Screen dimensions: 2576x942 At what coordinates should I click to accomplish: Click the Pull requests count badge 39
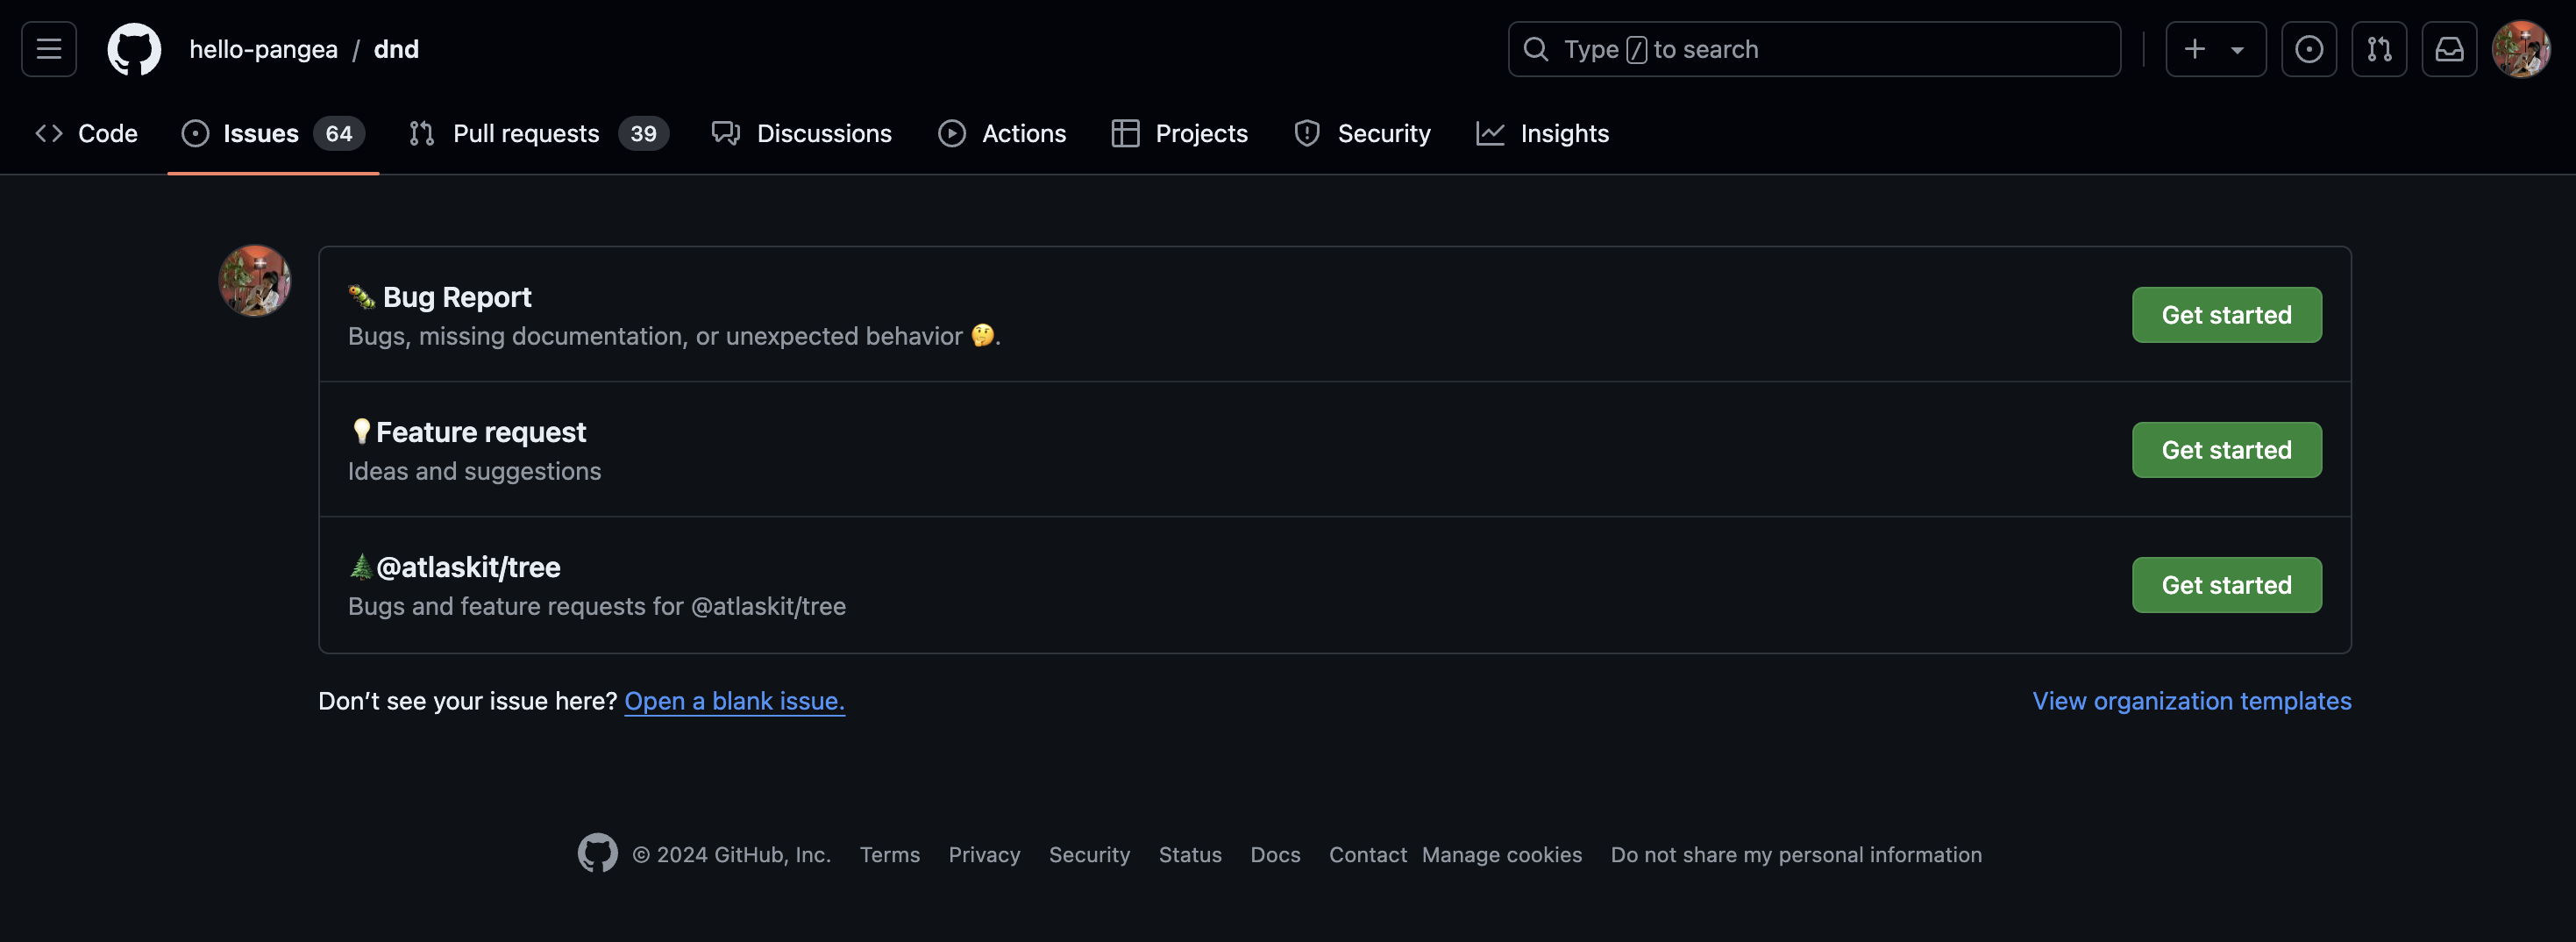pyautogui.click(x=643, y=133)
